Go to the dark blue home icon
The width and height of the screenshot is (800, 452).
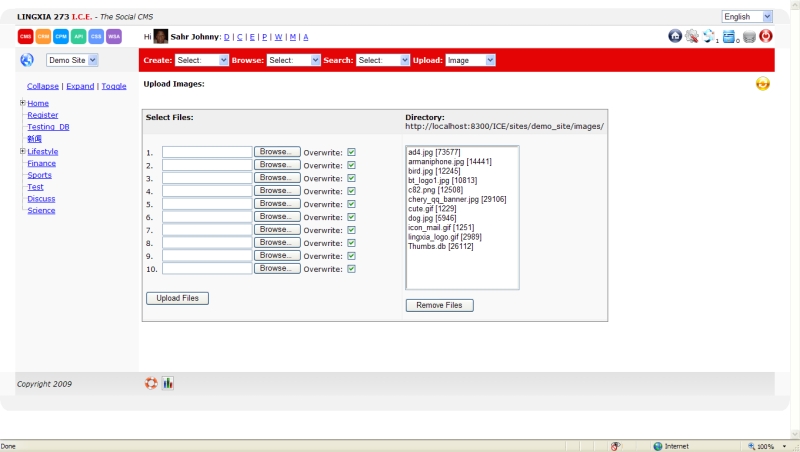coord(675,36)
